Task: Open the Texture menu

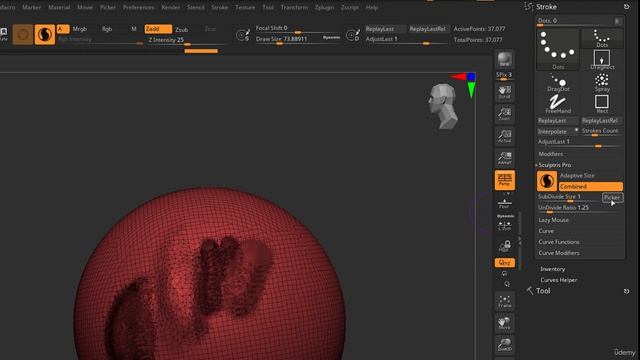Action: tap(245, 7)
